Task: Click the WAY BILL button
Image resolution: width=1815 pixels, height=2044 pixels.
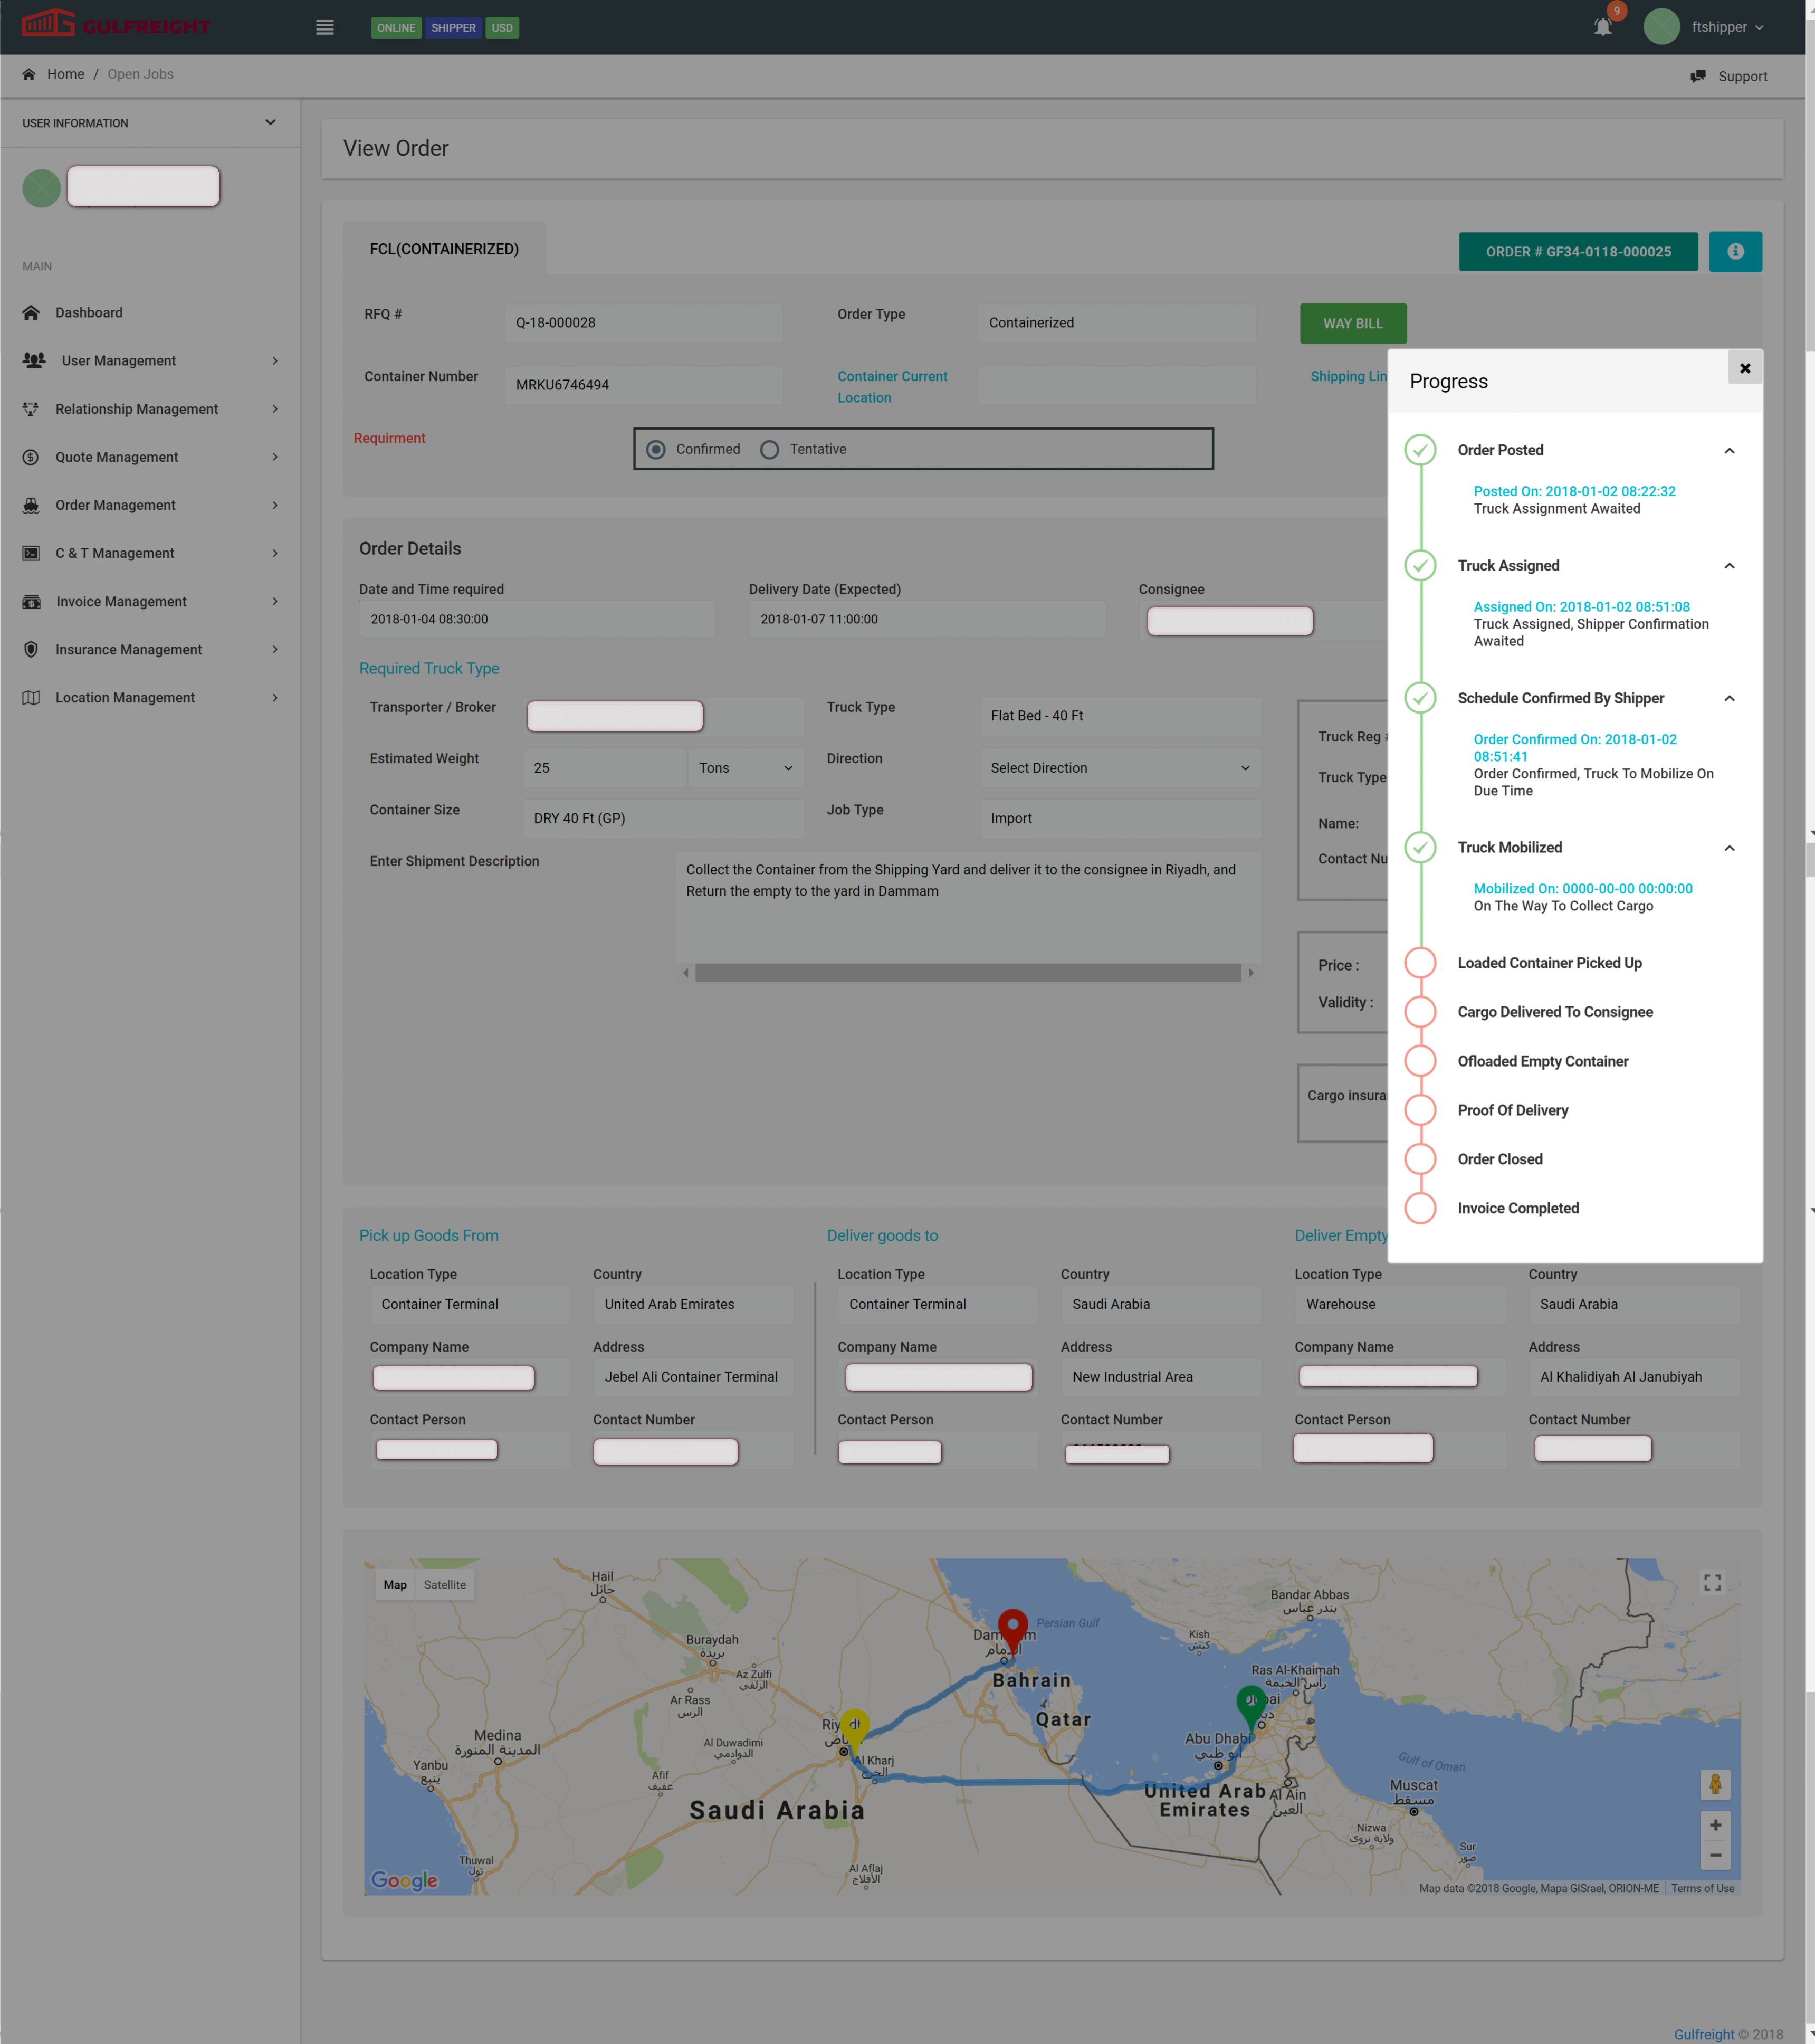Action: 1352,324
